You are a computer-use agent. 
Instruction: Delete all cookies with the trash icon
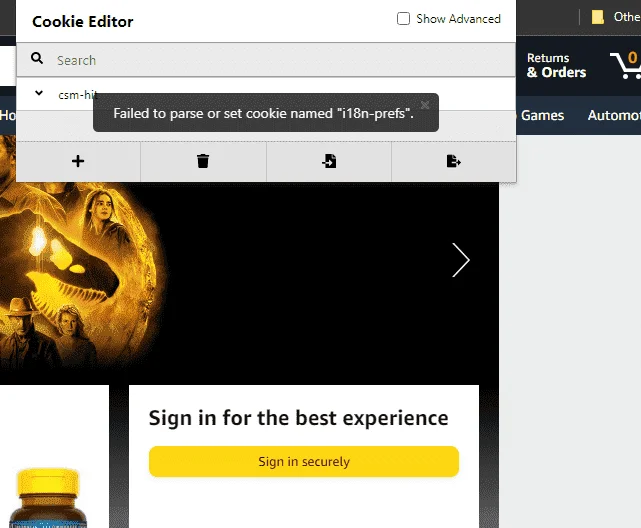(203, 161)
